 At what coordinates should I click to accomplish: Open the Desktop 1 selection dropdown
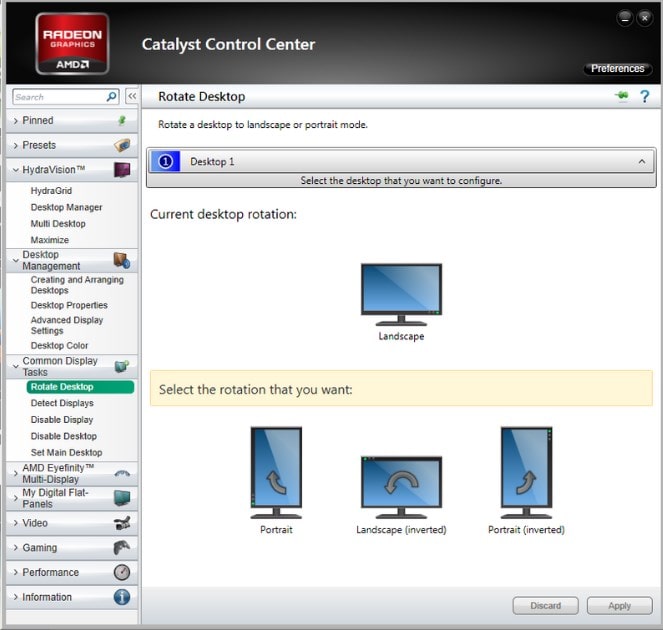[401, 162]
